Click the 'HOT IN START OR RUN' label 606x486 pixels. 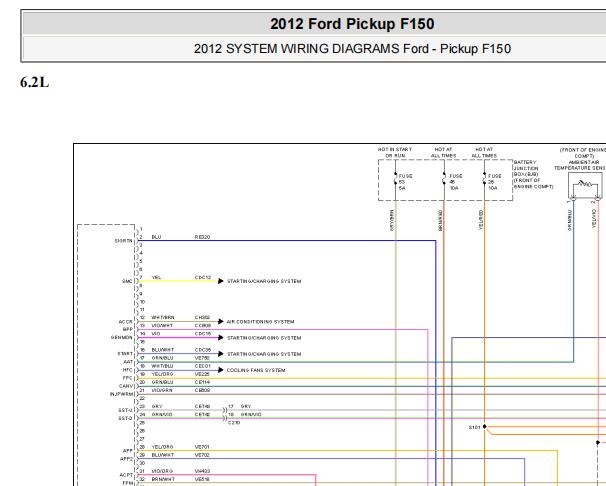point(395,153)
